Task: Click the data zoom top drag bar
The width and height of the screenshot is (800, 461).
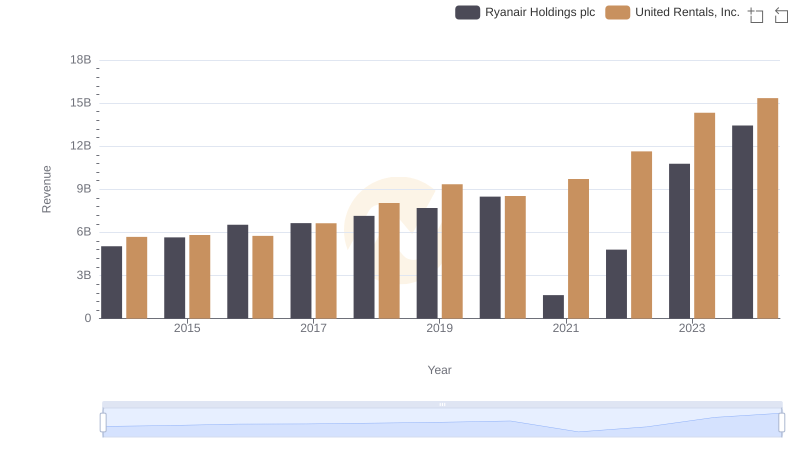Action: click(442, 404)
